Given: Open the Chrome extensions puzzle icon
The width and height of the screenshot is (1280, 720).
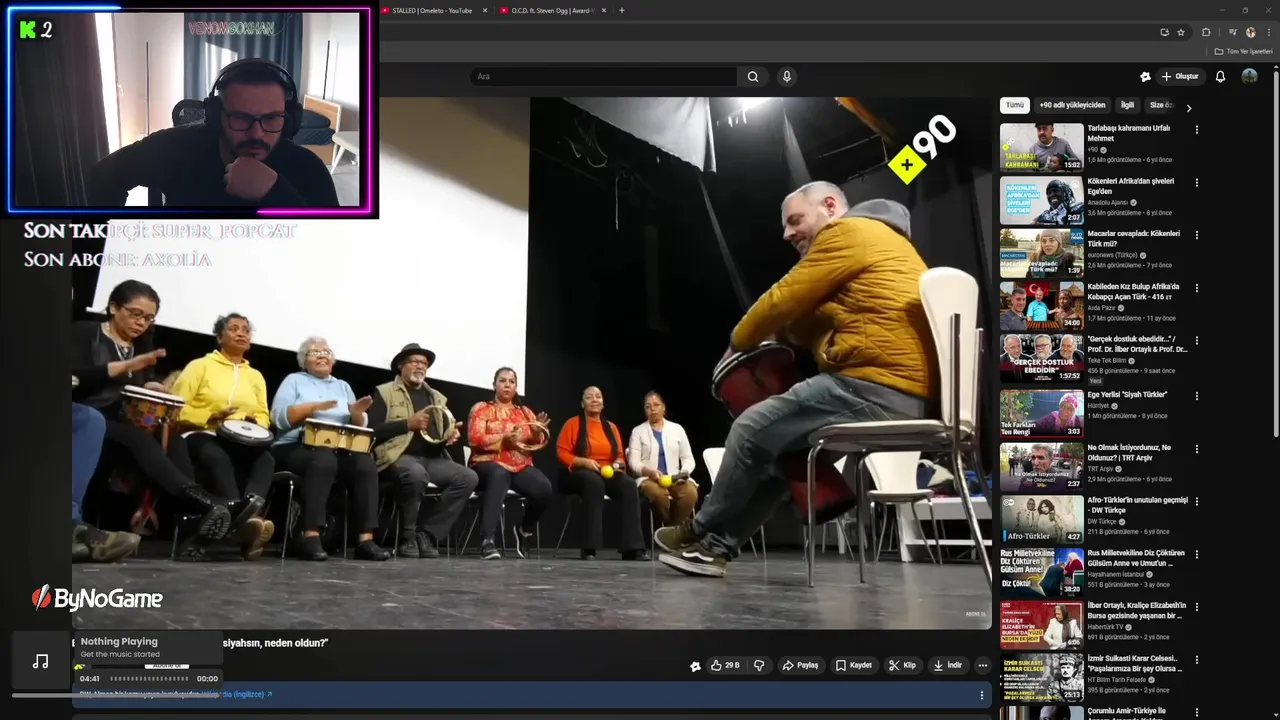Looking at the screenshot, I should tap(1206, 32).
